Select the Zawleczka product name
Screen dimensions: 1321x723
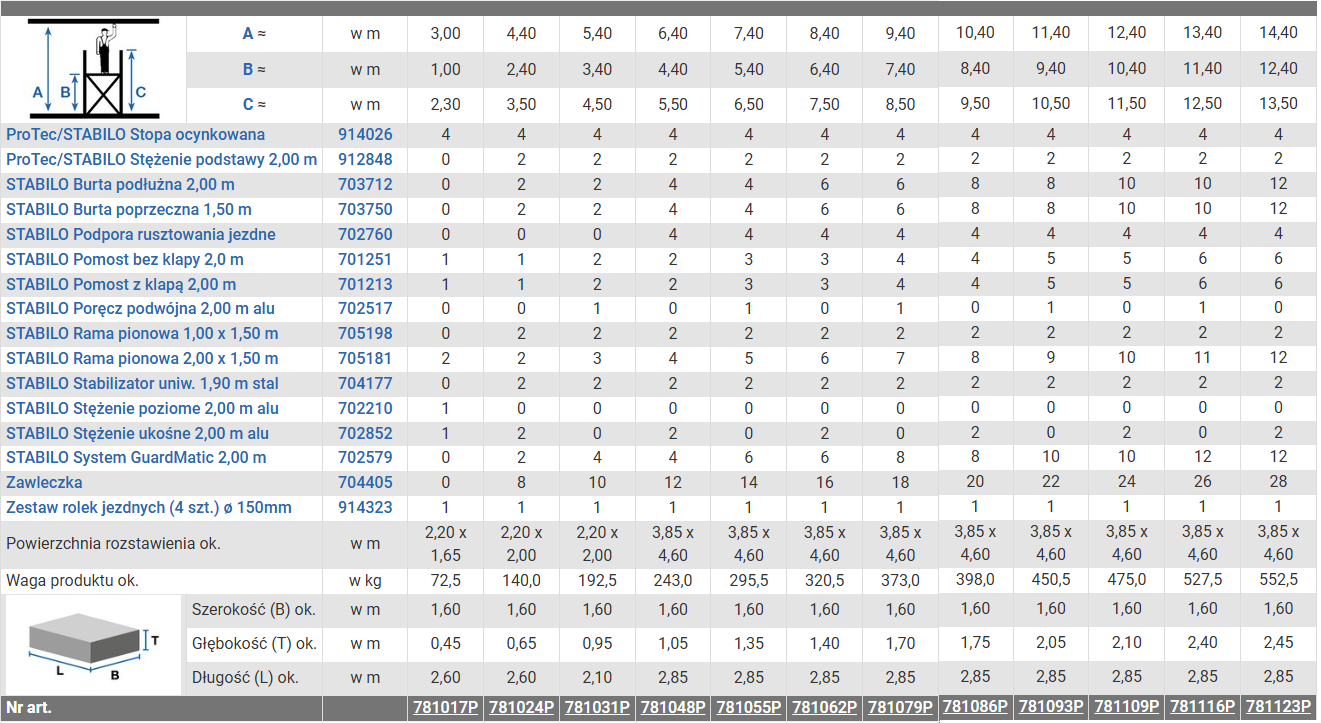(43, 483)
